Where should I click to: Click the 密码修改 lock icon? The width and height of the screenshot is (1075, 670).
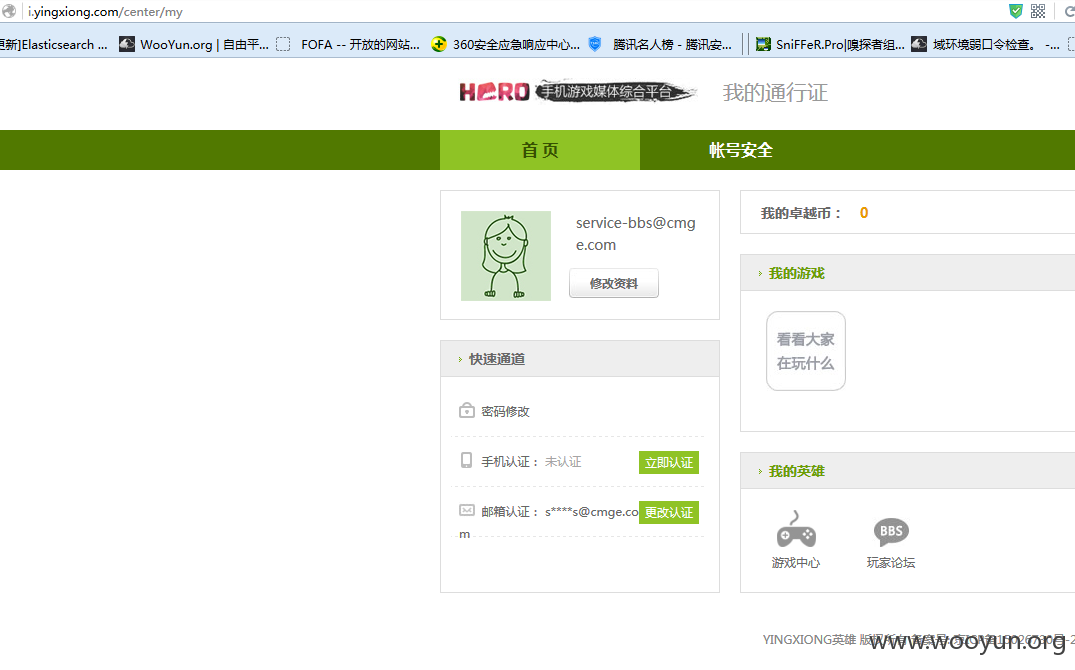pyautogui.click(x=466, y=410)
